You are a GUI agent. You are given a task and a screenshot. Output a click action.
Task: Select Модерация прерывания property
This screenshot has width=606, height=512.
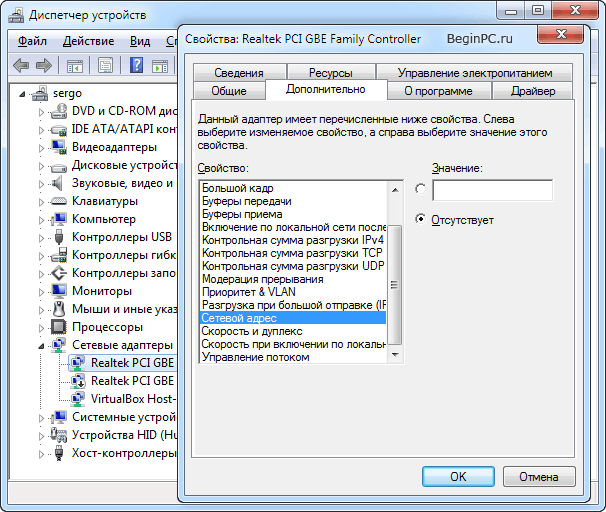[293, 279]
